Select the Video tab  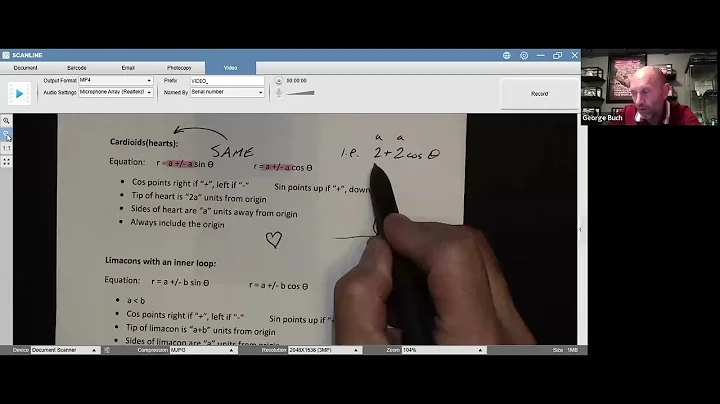coord(231,68)
